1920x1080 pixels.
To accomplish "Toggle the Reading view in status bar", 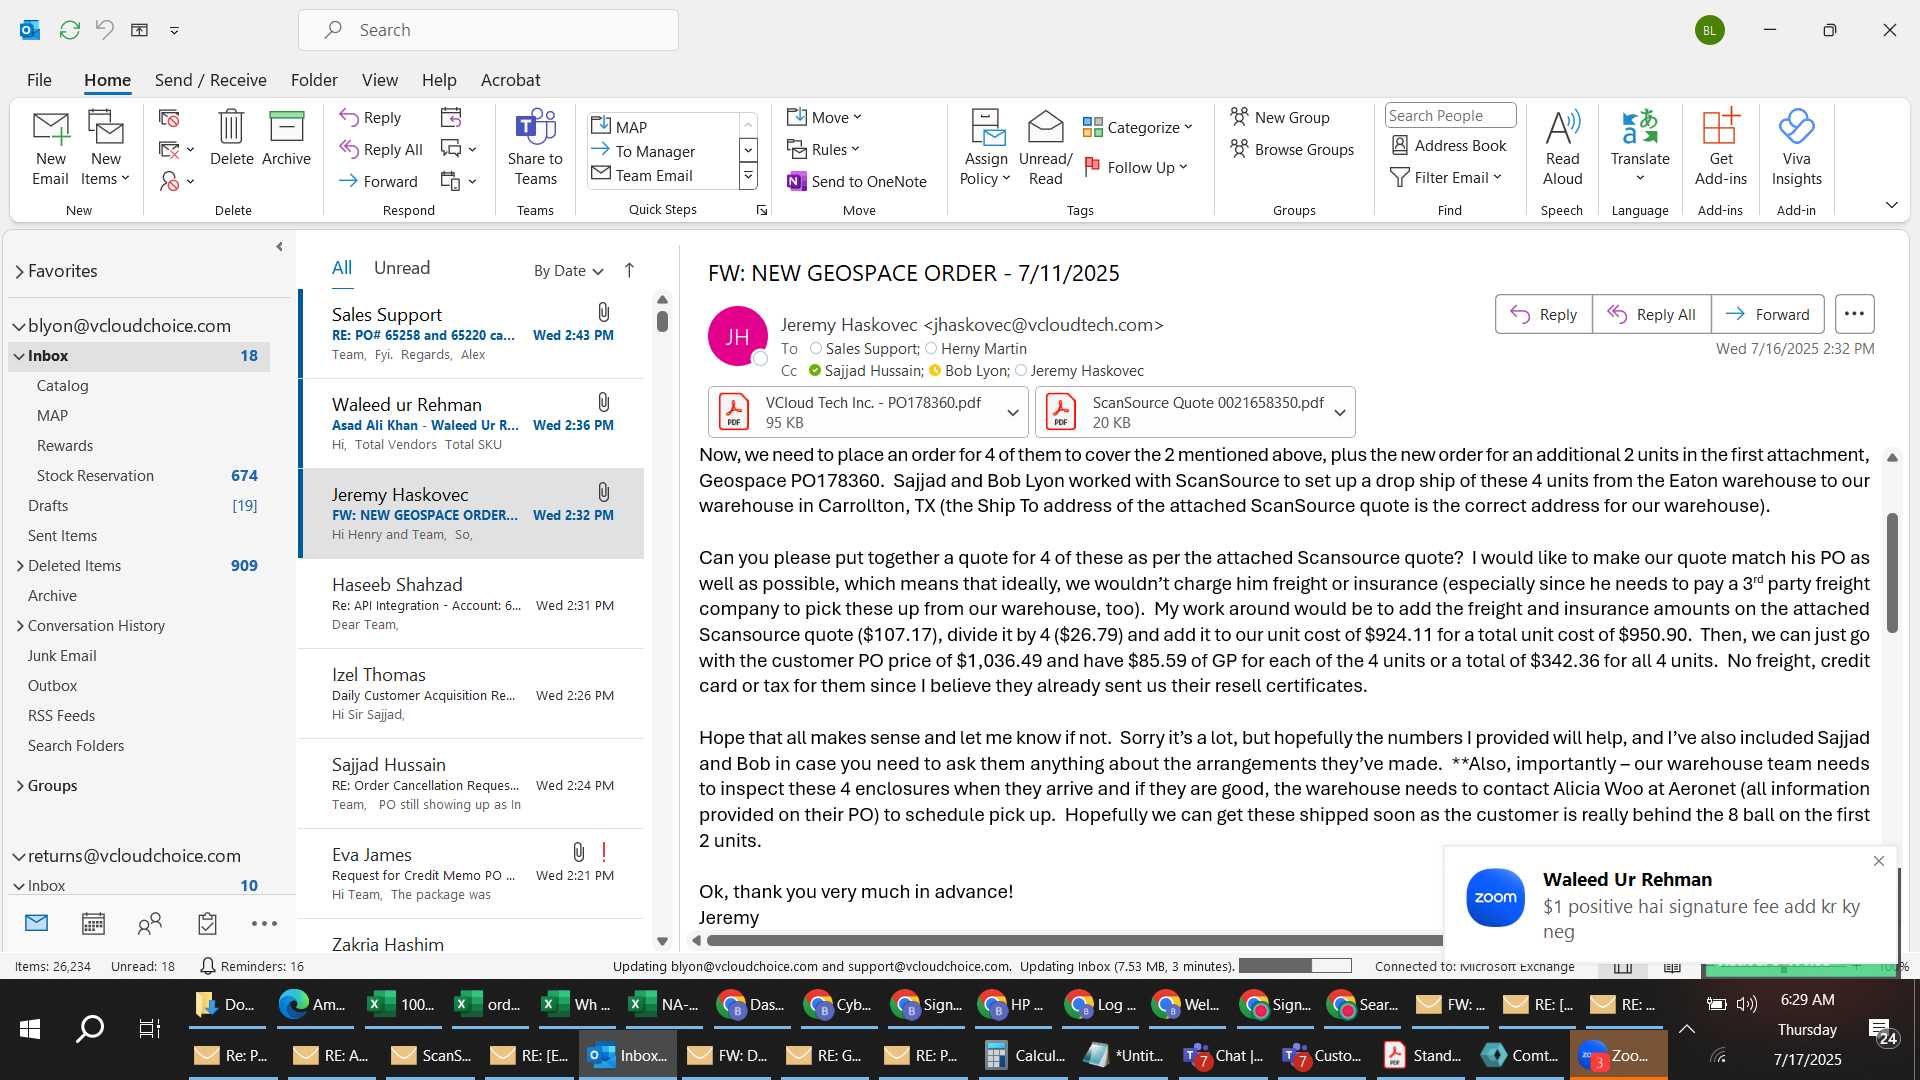I will pyautogui.click(x=1672, y=967).
